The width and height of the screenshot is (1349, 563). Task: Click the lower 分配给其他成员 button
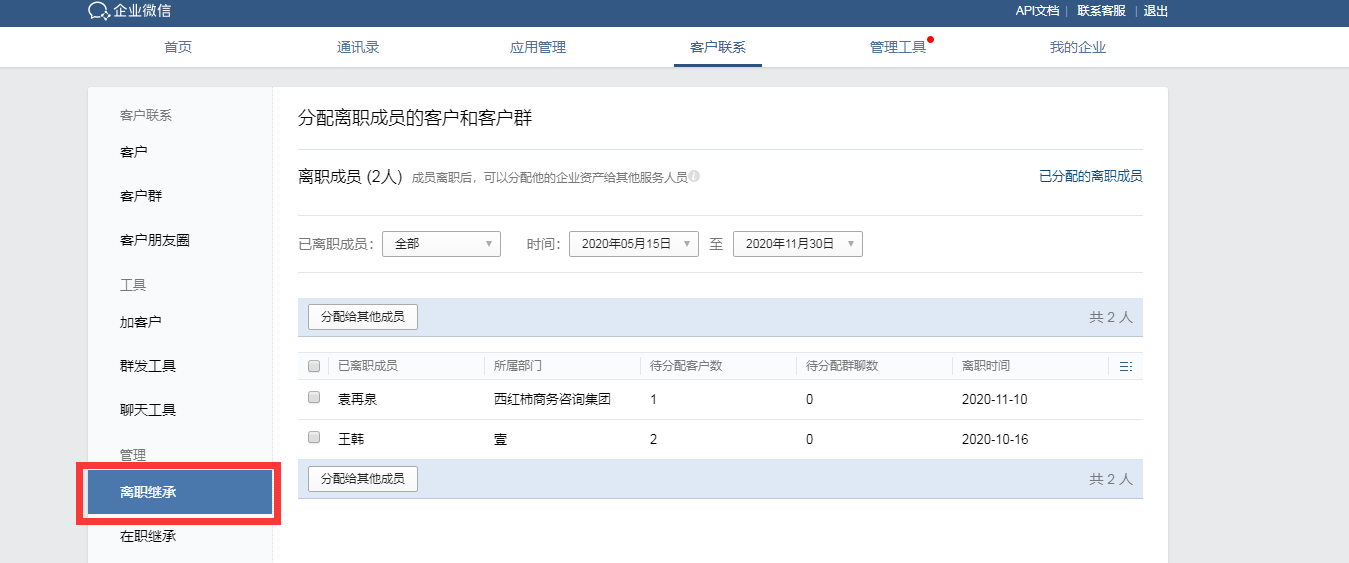tap(362, 479)
